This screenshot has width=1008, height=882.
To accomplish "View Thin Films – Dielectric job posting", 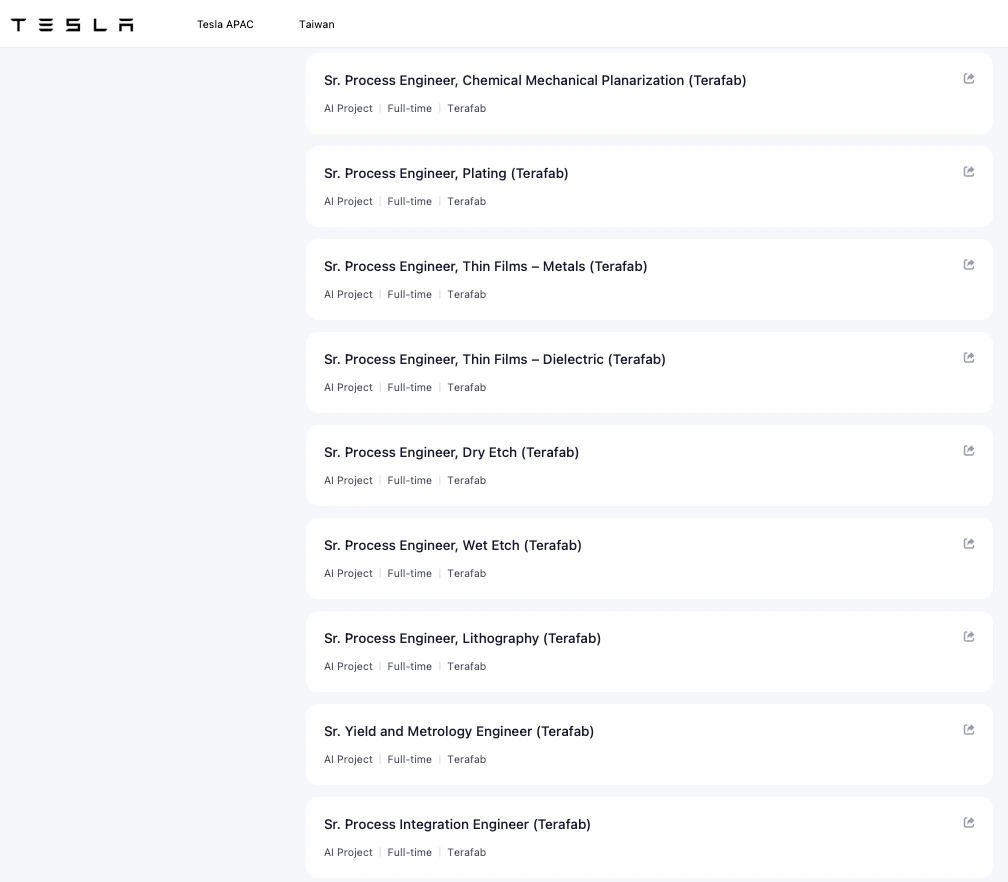I will pos(494,360).
